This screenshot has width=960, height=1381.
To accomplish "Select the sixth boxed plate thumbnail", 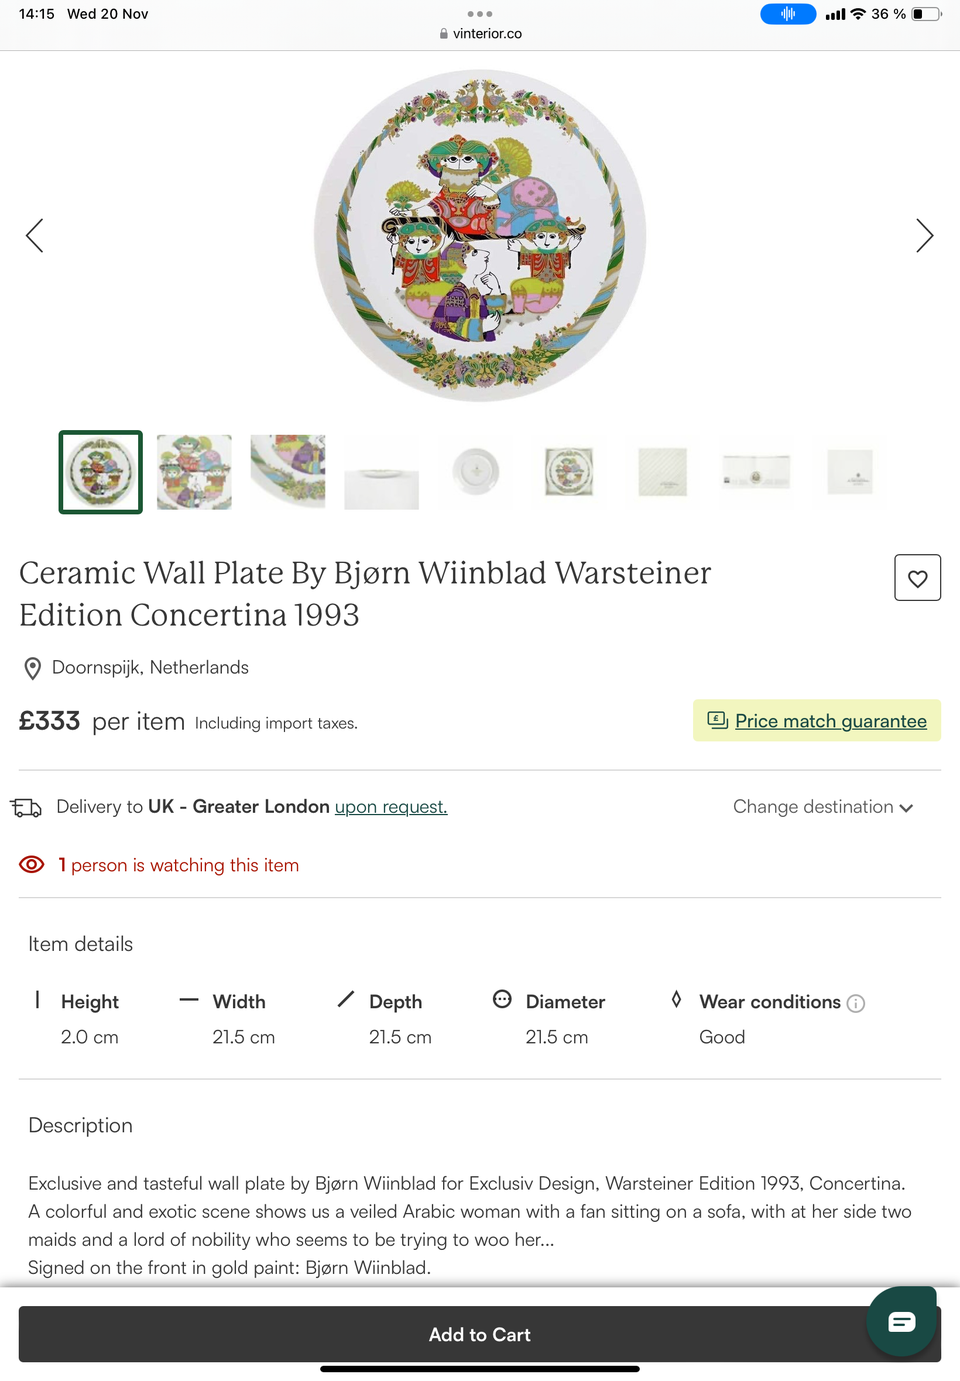I will [x=569, y=472].
